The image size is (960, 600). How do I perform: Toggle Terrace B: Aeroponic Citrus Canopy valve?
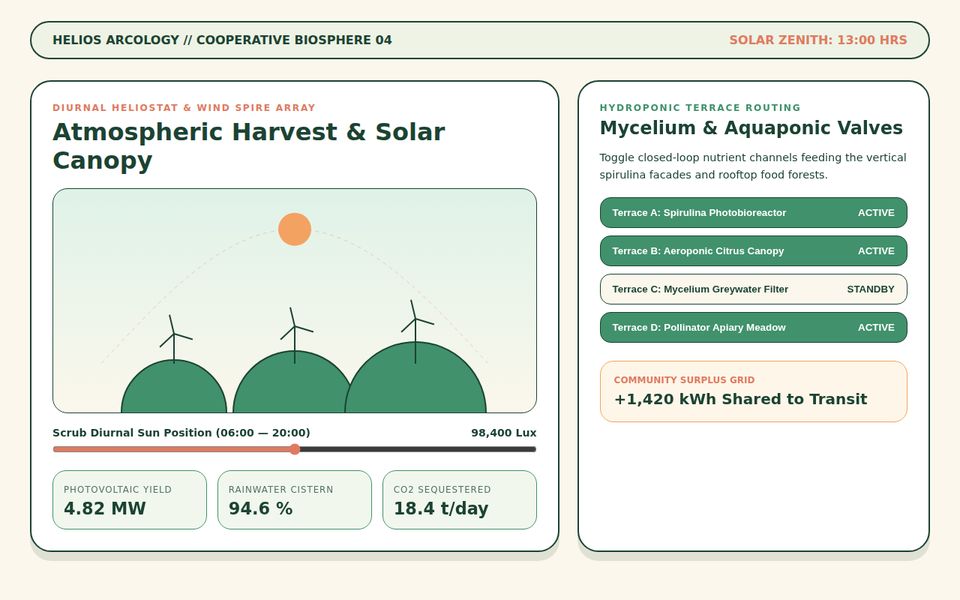click(x=753, y=251)
